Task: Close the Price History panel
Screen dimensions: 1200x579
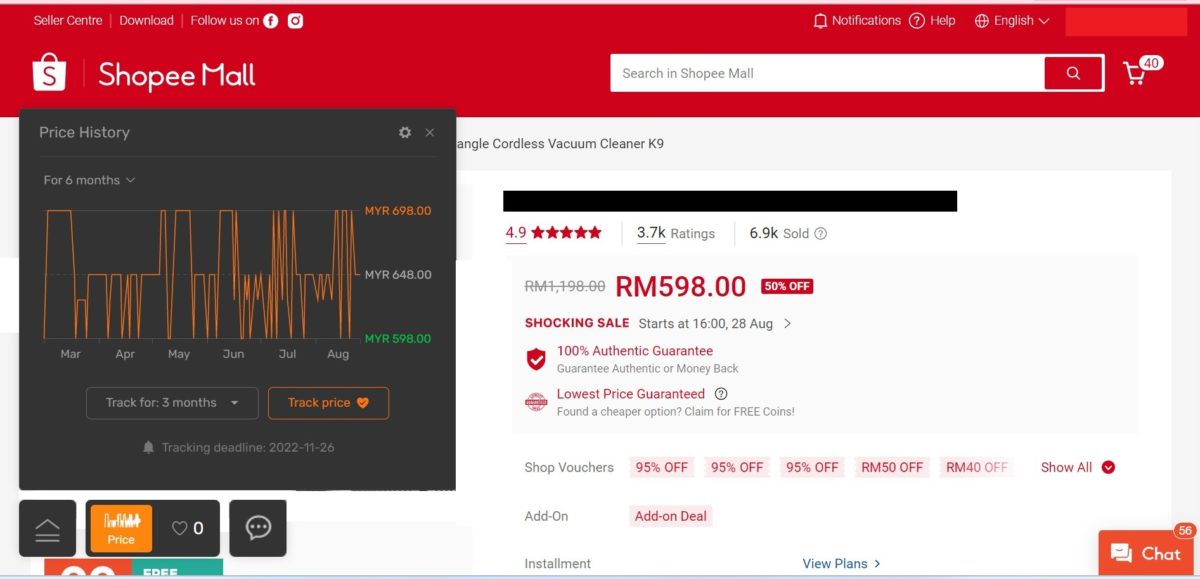Action: (430, 132)
